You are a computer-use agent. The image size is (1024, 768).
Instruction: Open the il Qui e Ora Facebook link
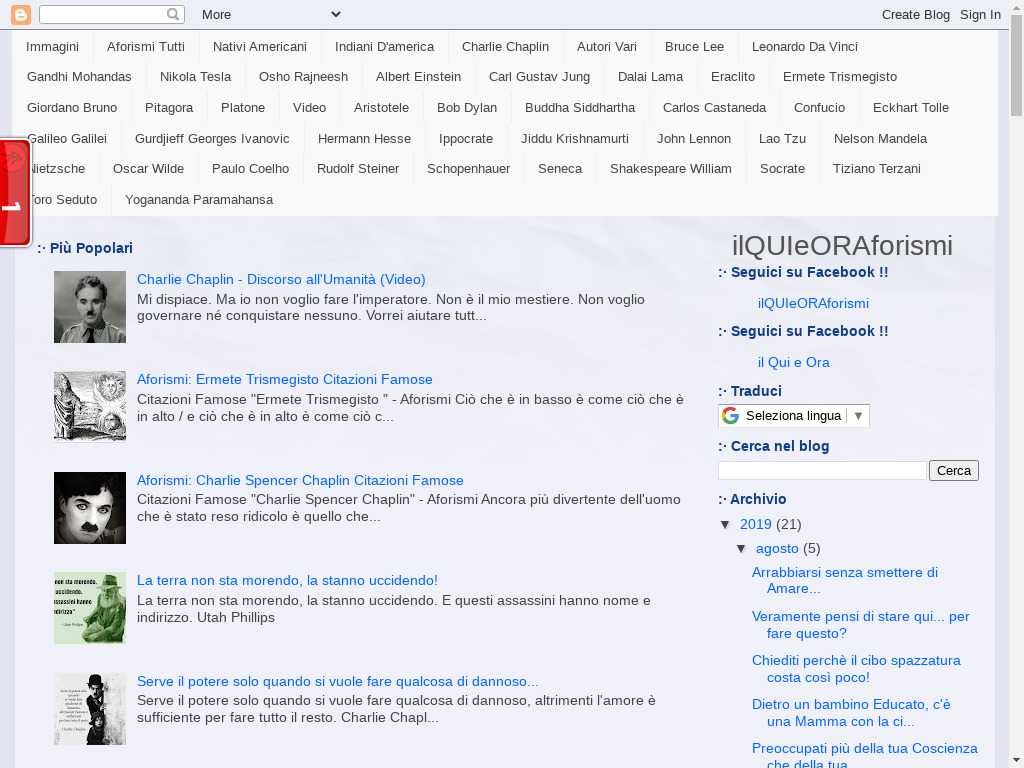[x=793, y=362]
